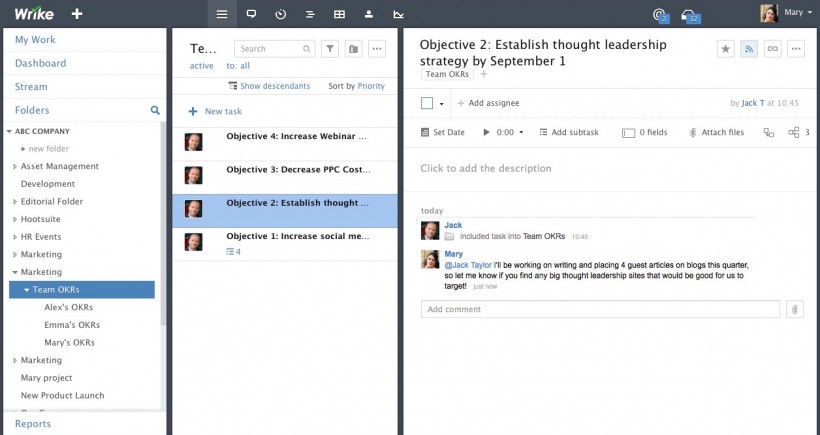Expand the Hootsuite folder arrow

click(x=15, y=219)
